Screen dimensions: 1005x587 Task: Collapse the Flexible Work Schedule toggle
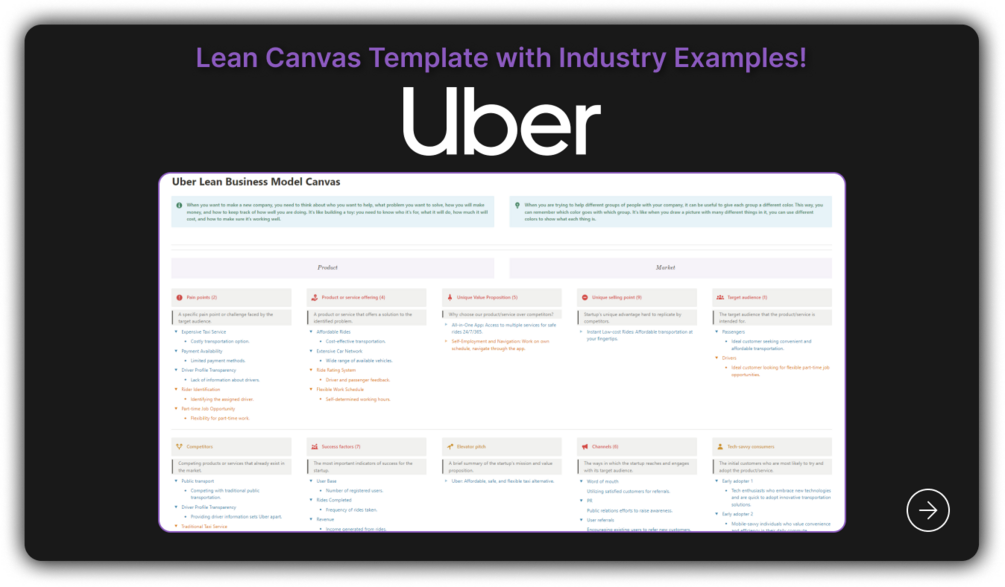[x=311, y=390]
